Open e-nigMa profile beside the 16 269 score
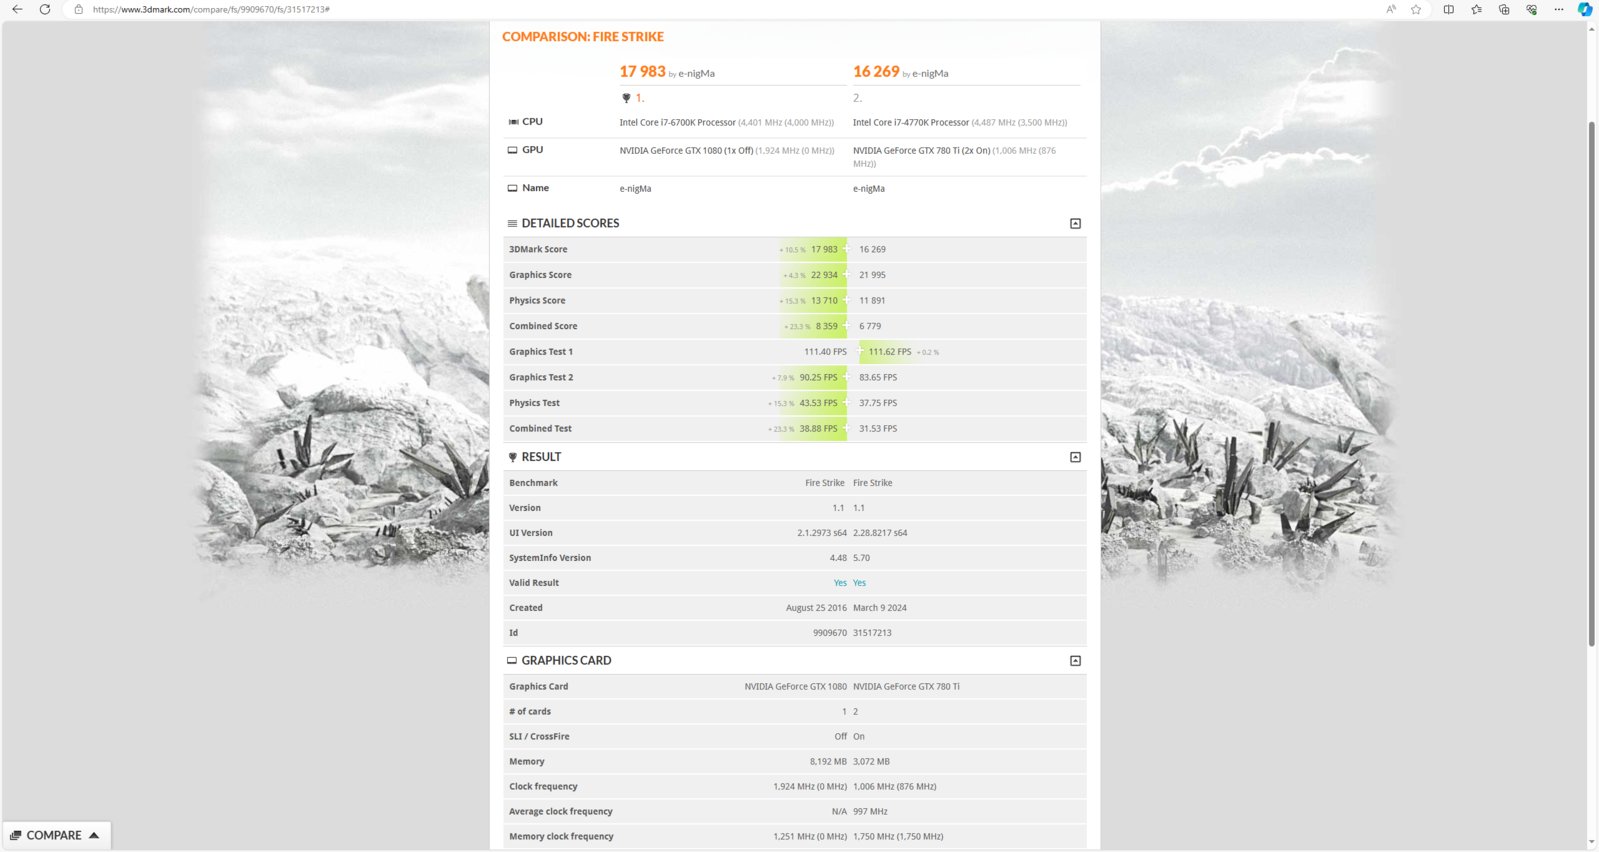 tap(930, 74)
